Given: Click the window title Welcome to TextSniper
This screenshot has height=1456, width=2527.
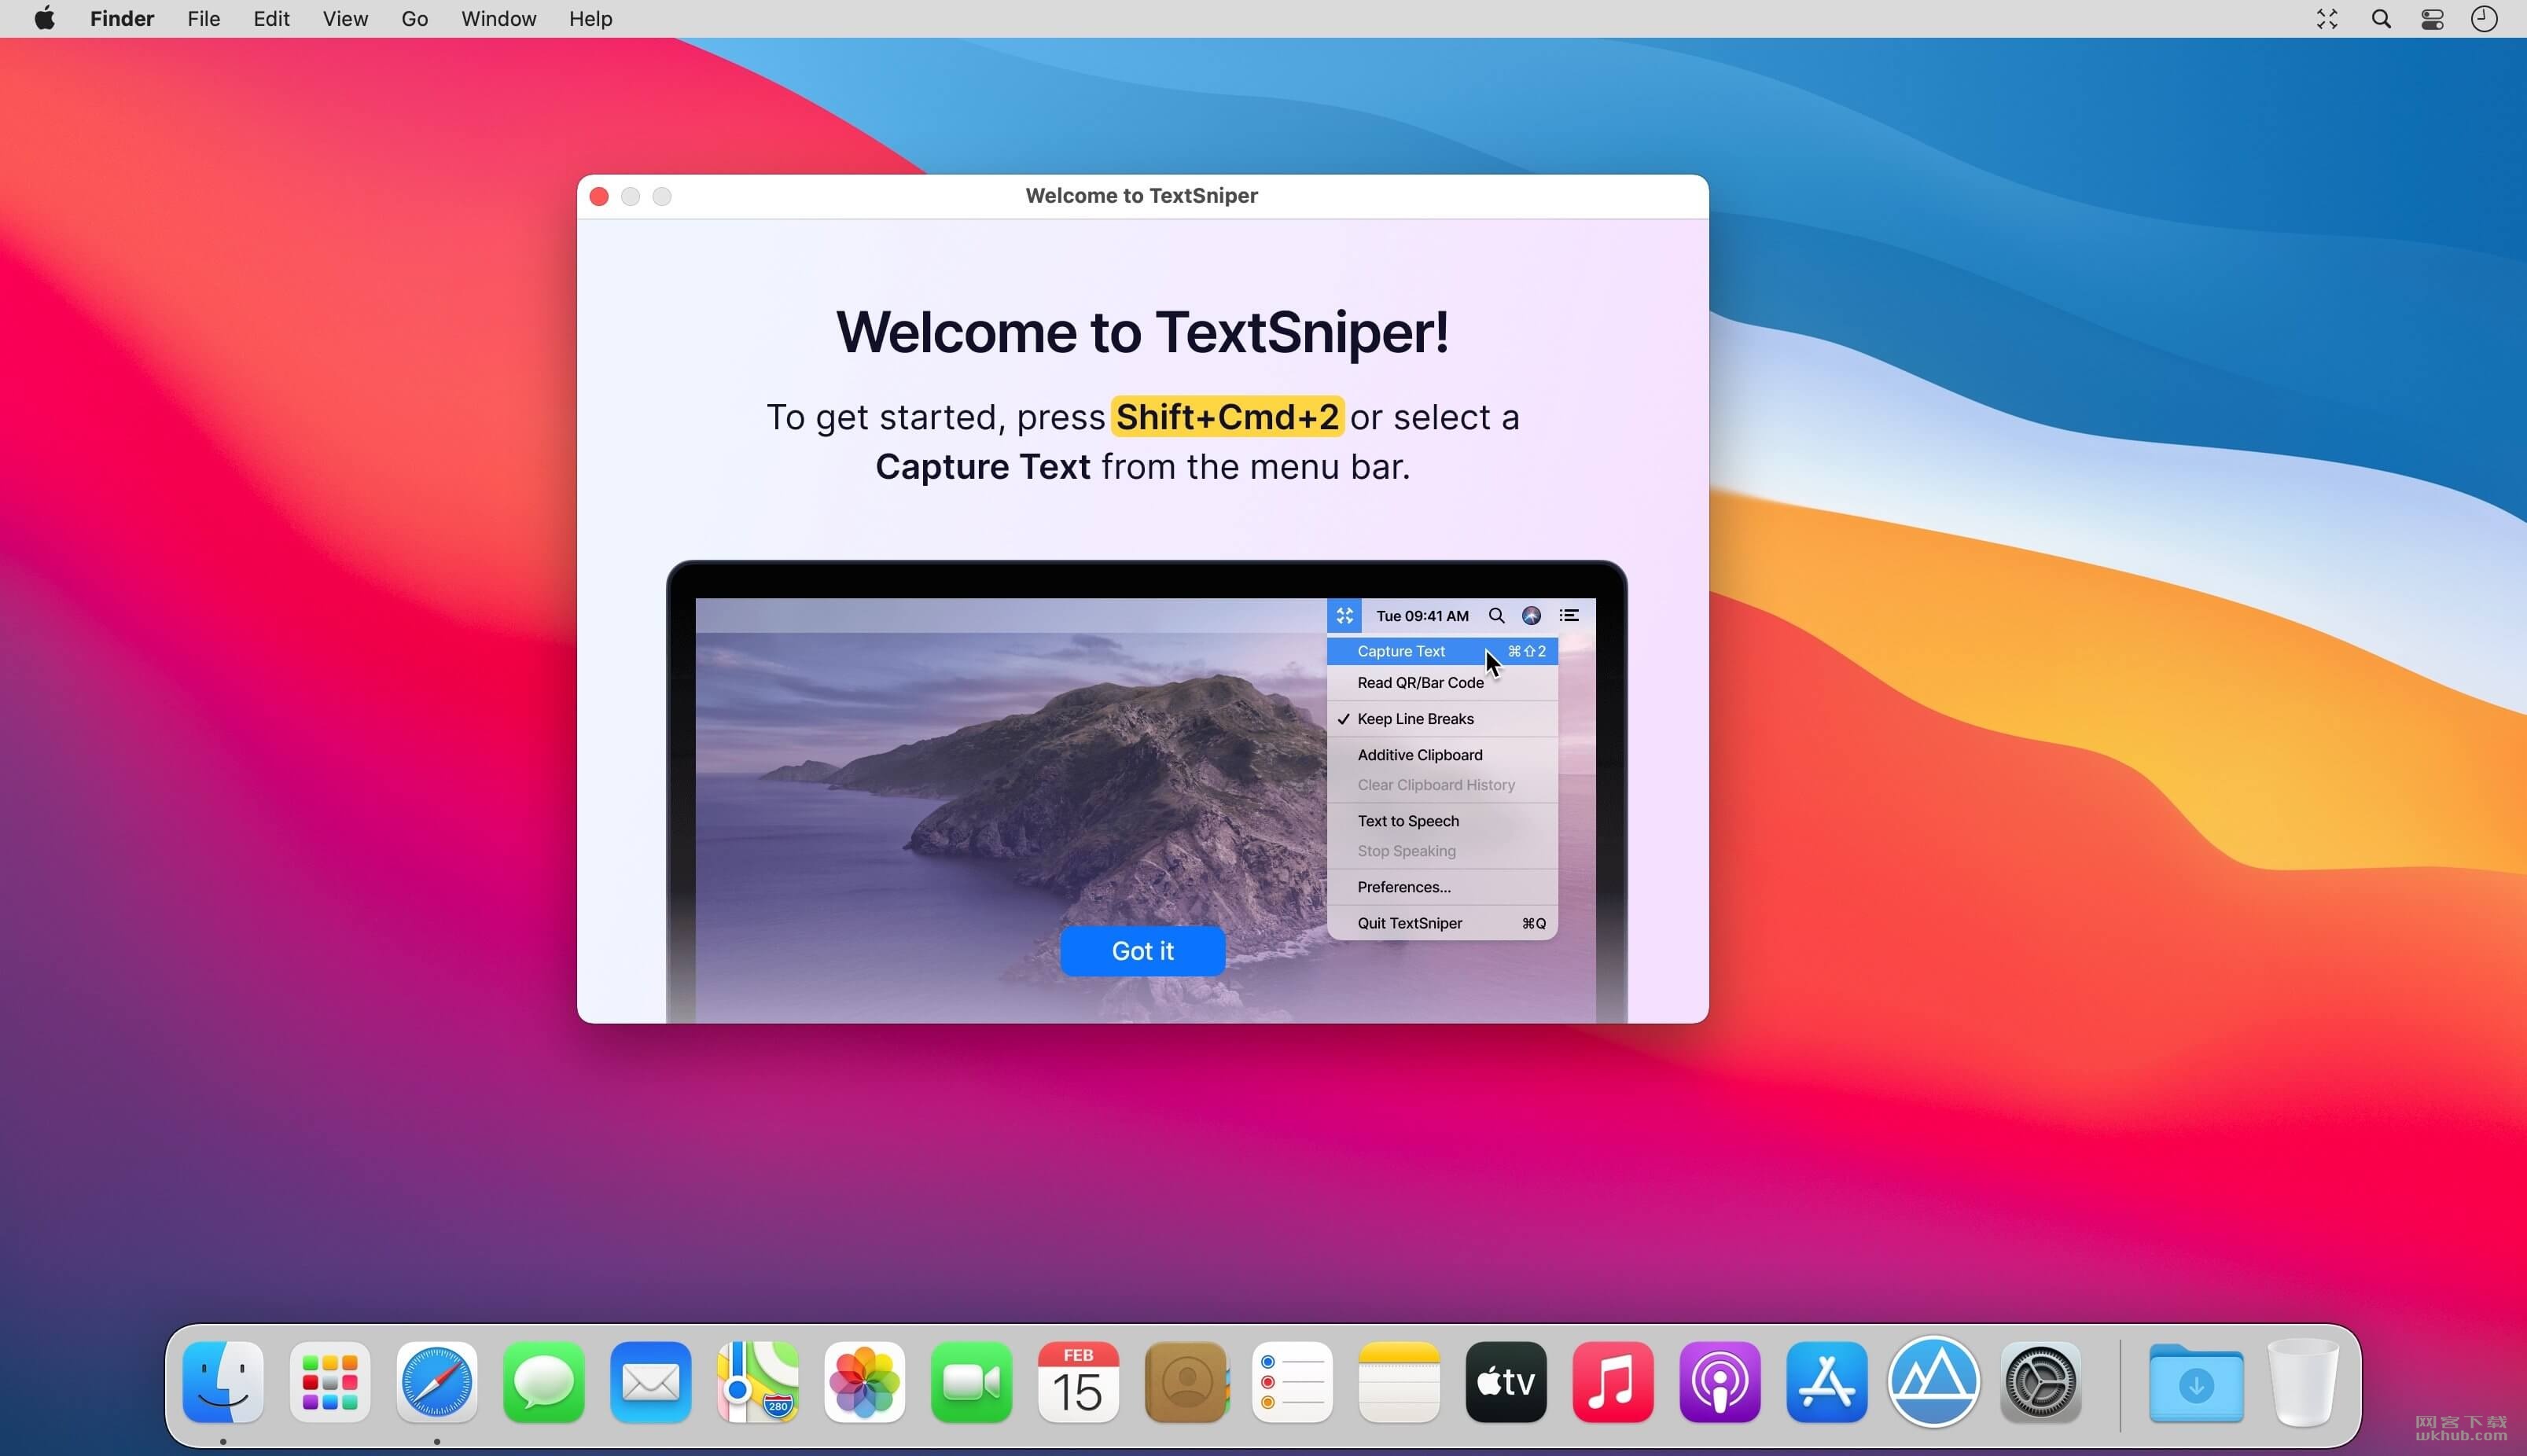Looking at the screenshot, I should point(1142,196).
